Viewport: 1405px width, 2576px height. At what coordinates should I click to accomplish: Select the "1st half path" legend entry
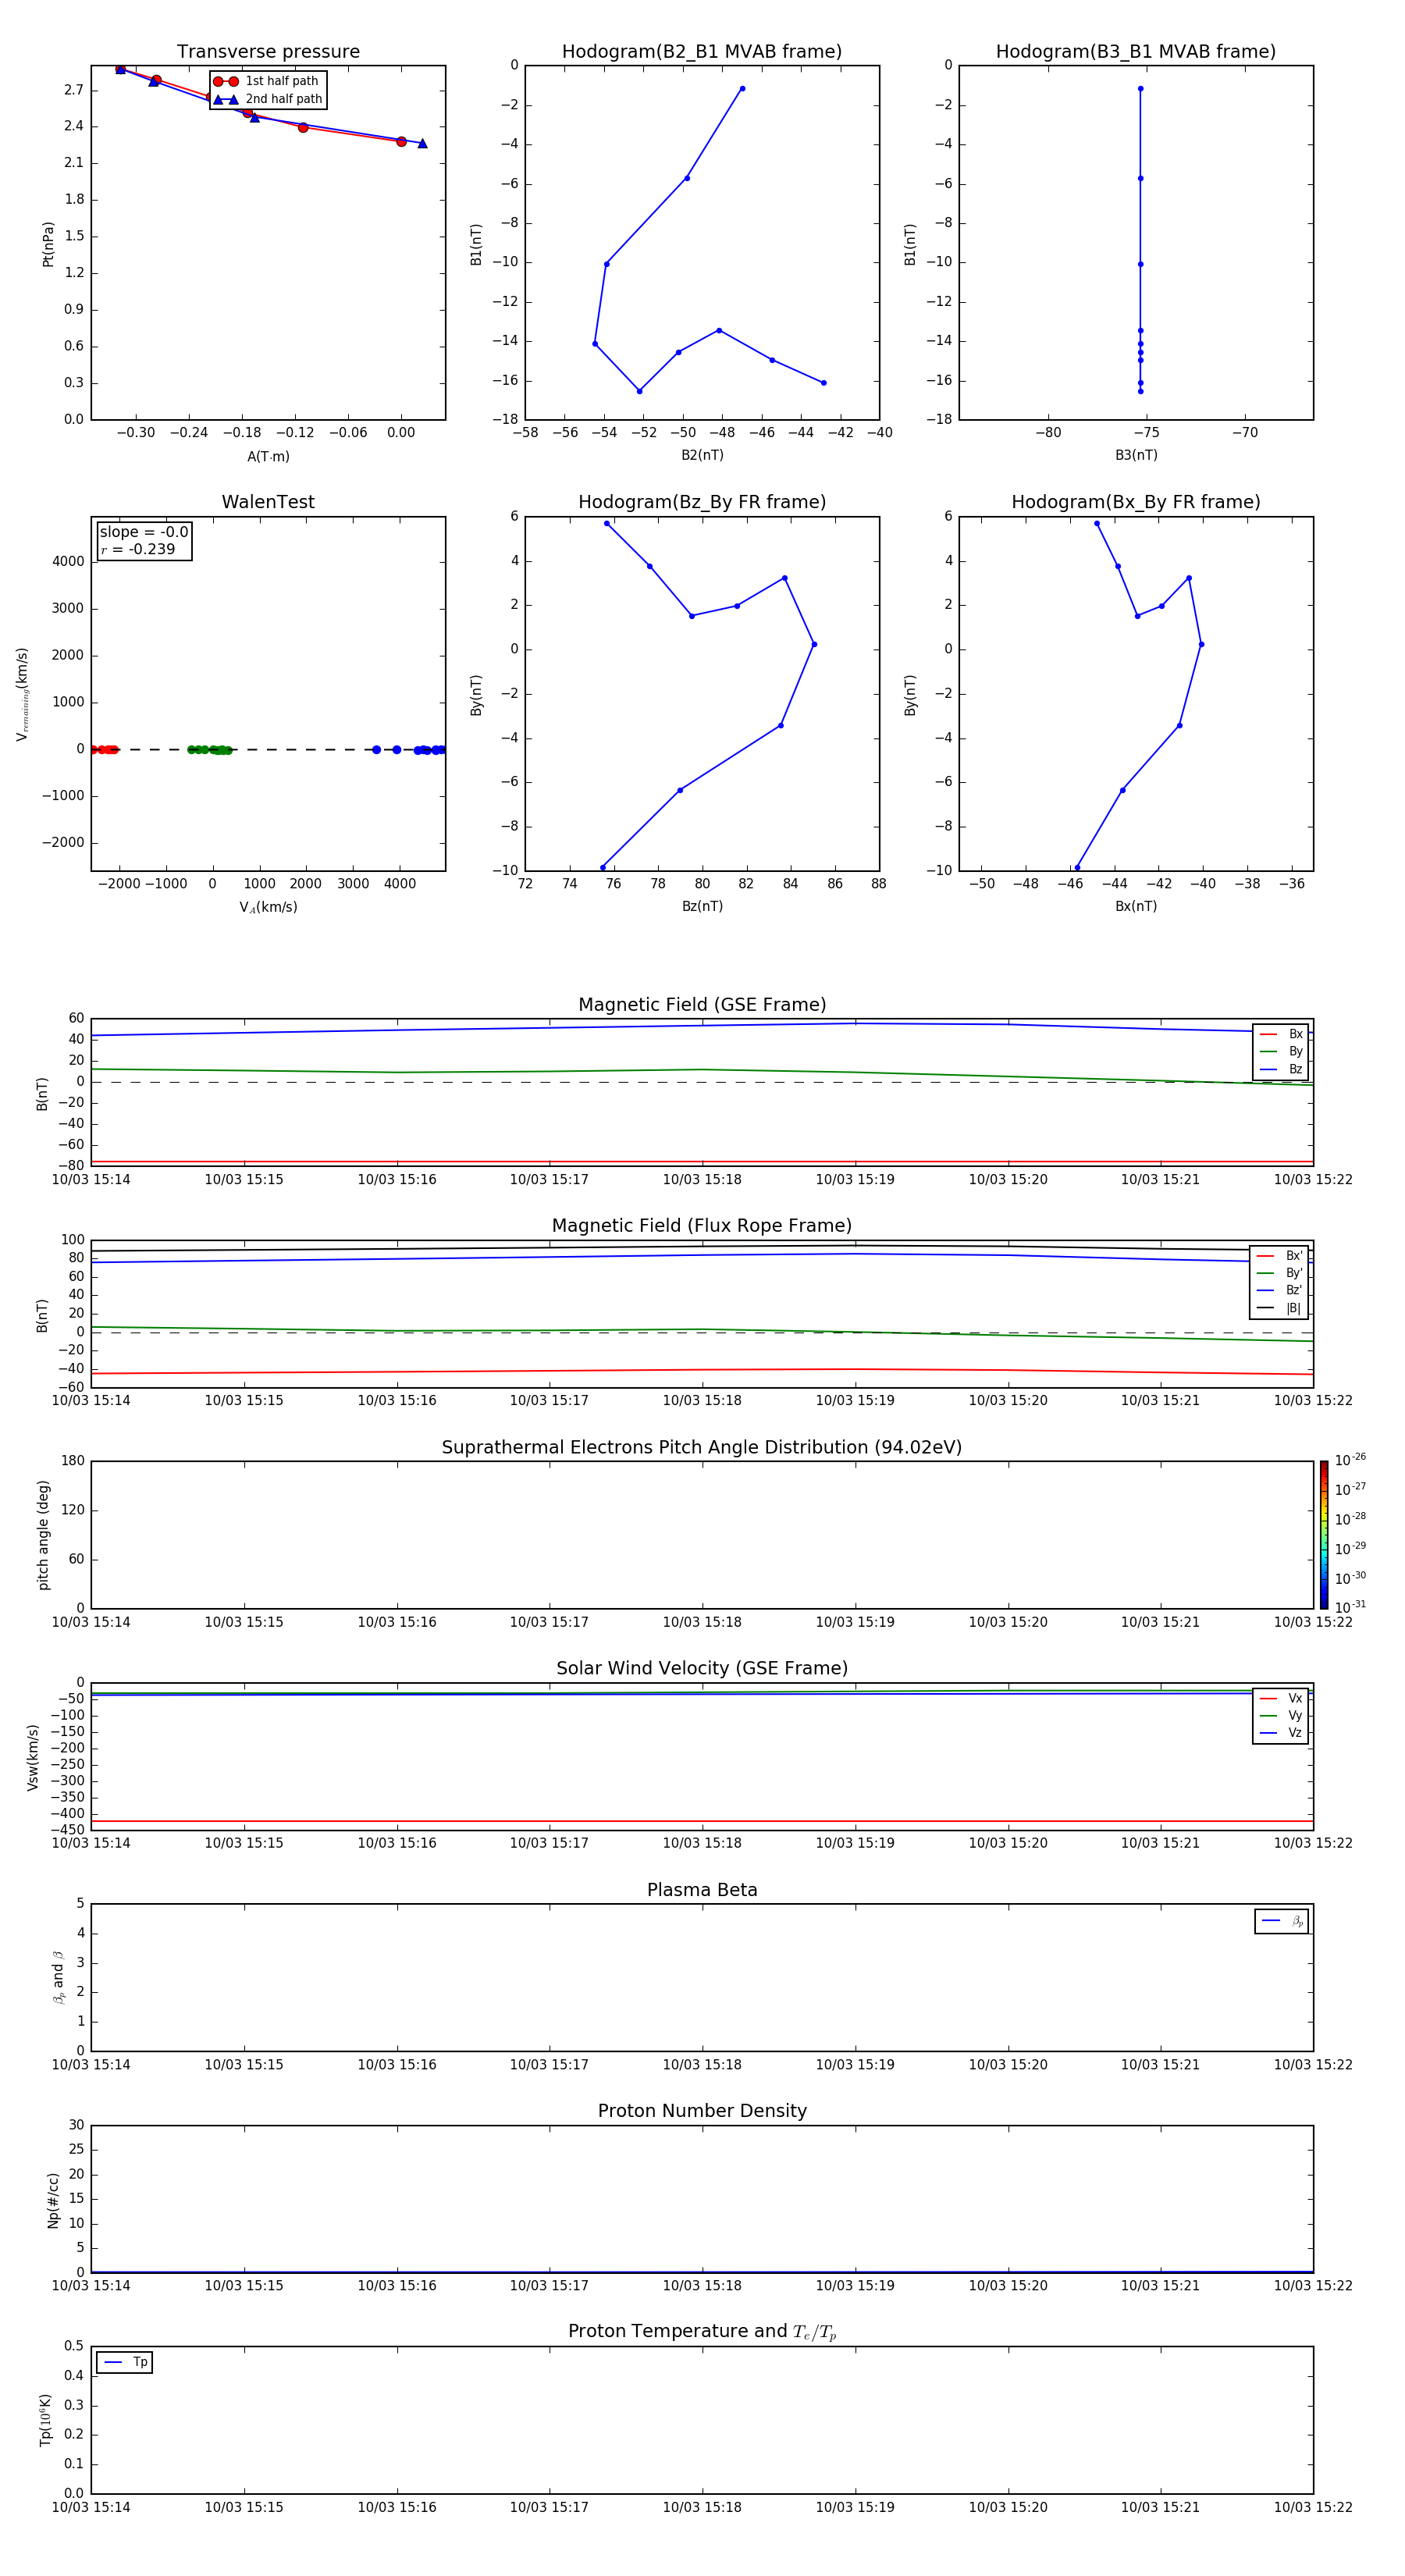(x=266, y=81)
